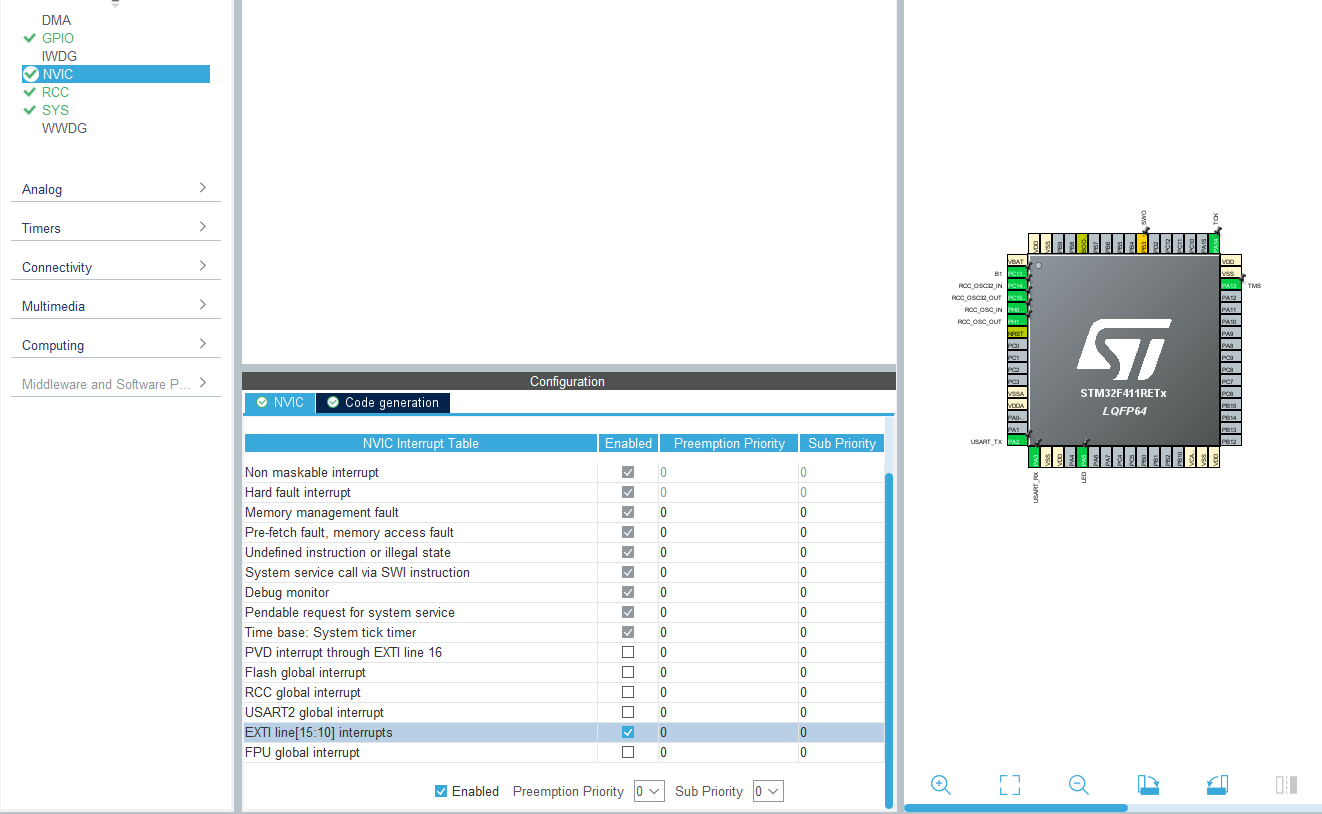Screen dimensions: 1322x814
Task: Rotate the chip clockwise
Action: pos(1147,785)
